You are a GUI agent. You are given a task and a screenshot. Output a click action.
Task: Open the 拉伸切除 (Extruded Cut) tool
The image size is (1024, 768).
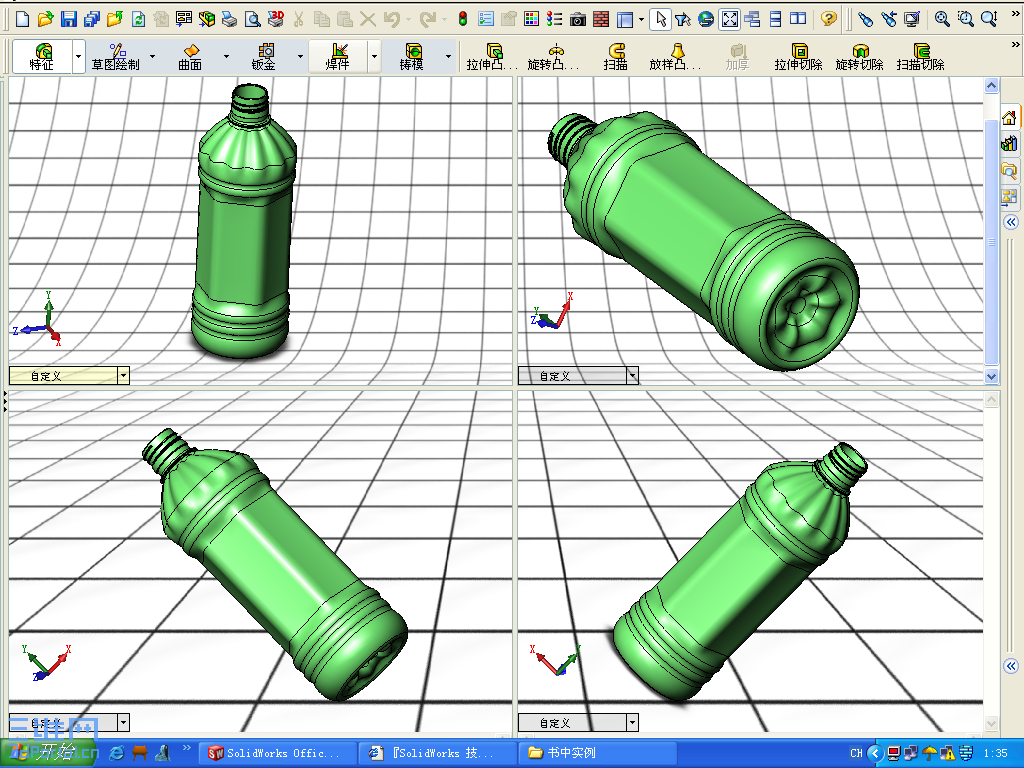(x=799, y=57)
